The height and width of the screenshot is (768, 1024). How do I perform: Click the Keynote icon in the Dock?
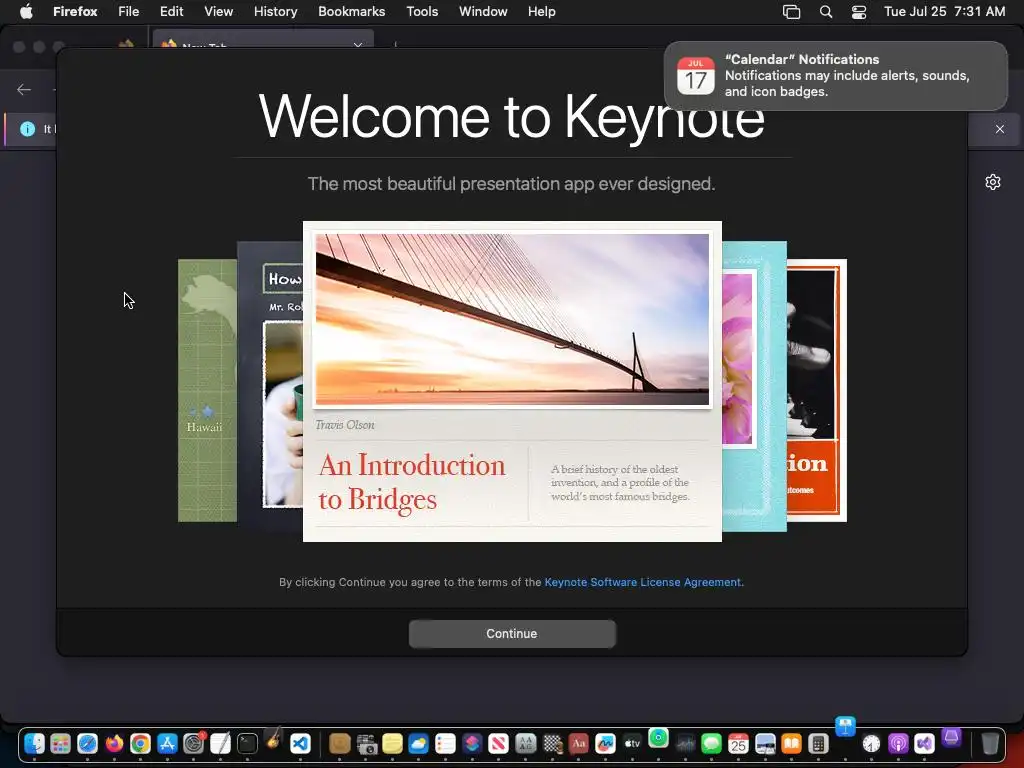pyautogui.click(x=845, y=726)
